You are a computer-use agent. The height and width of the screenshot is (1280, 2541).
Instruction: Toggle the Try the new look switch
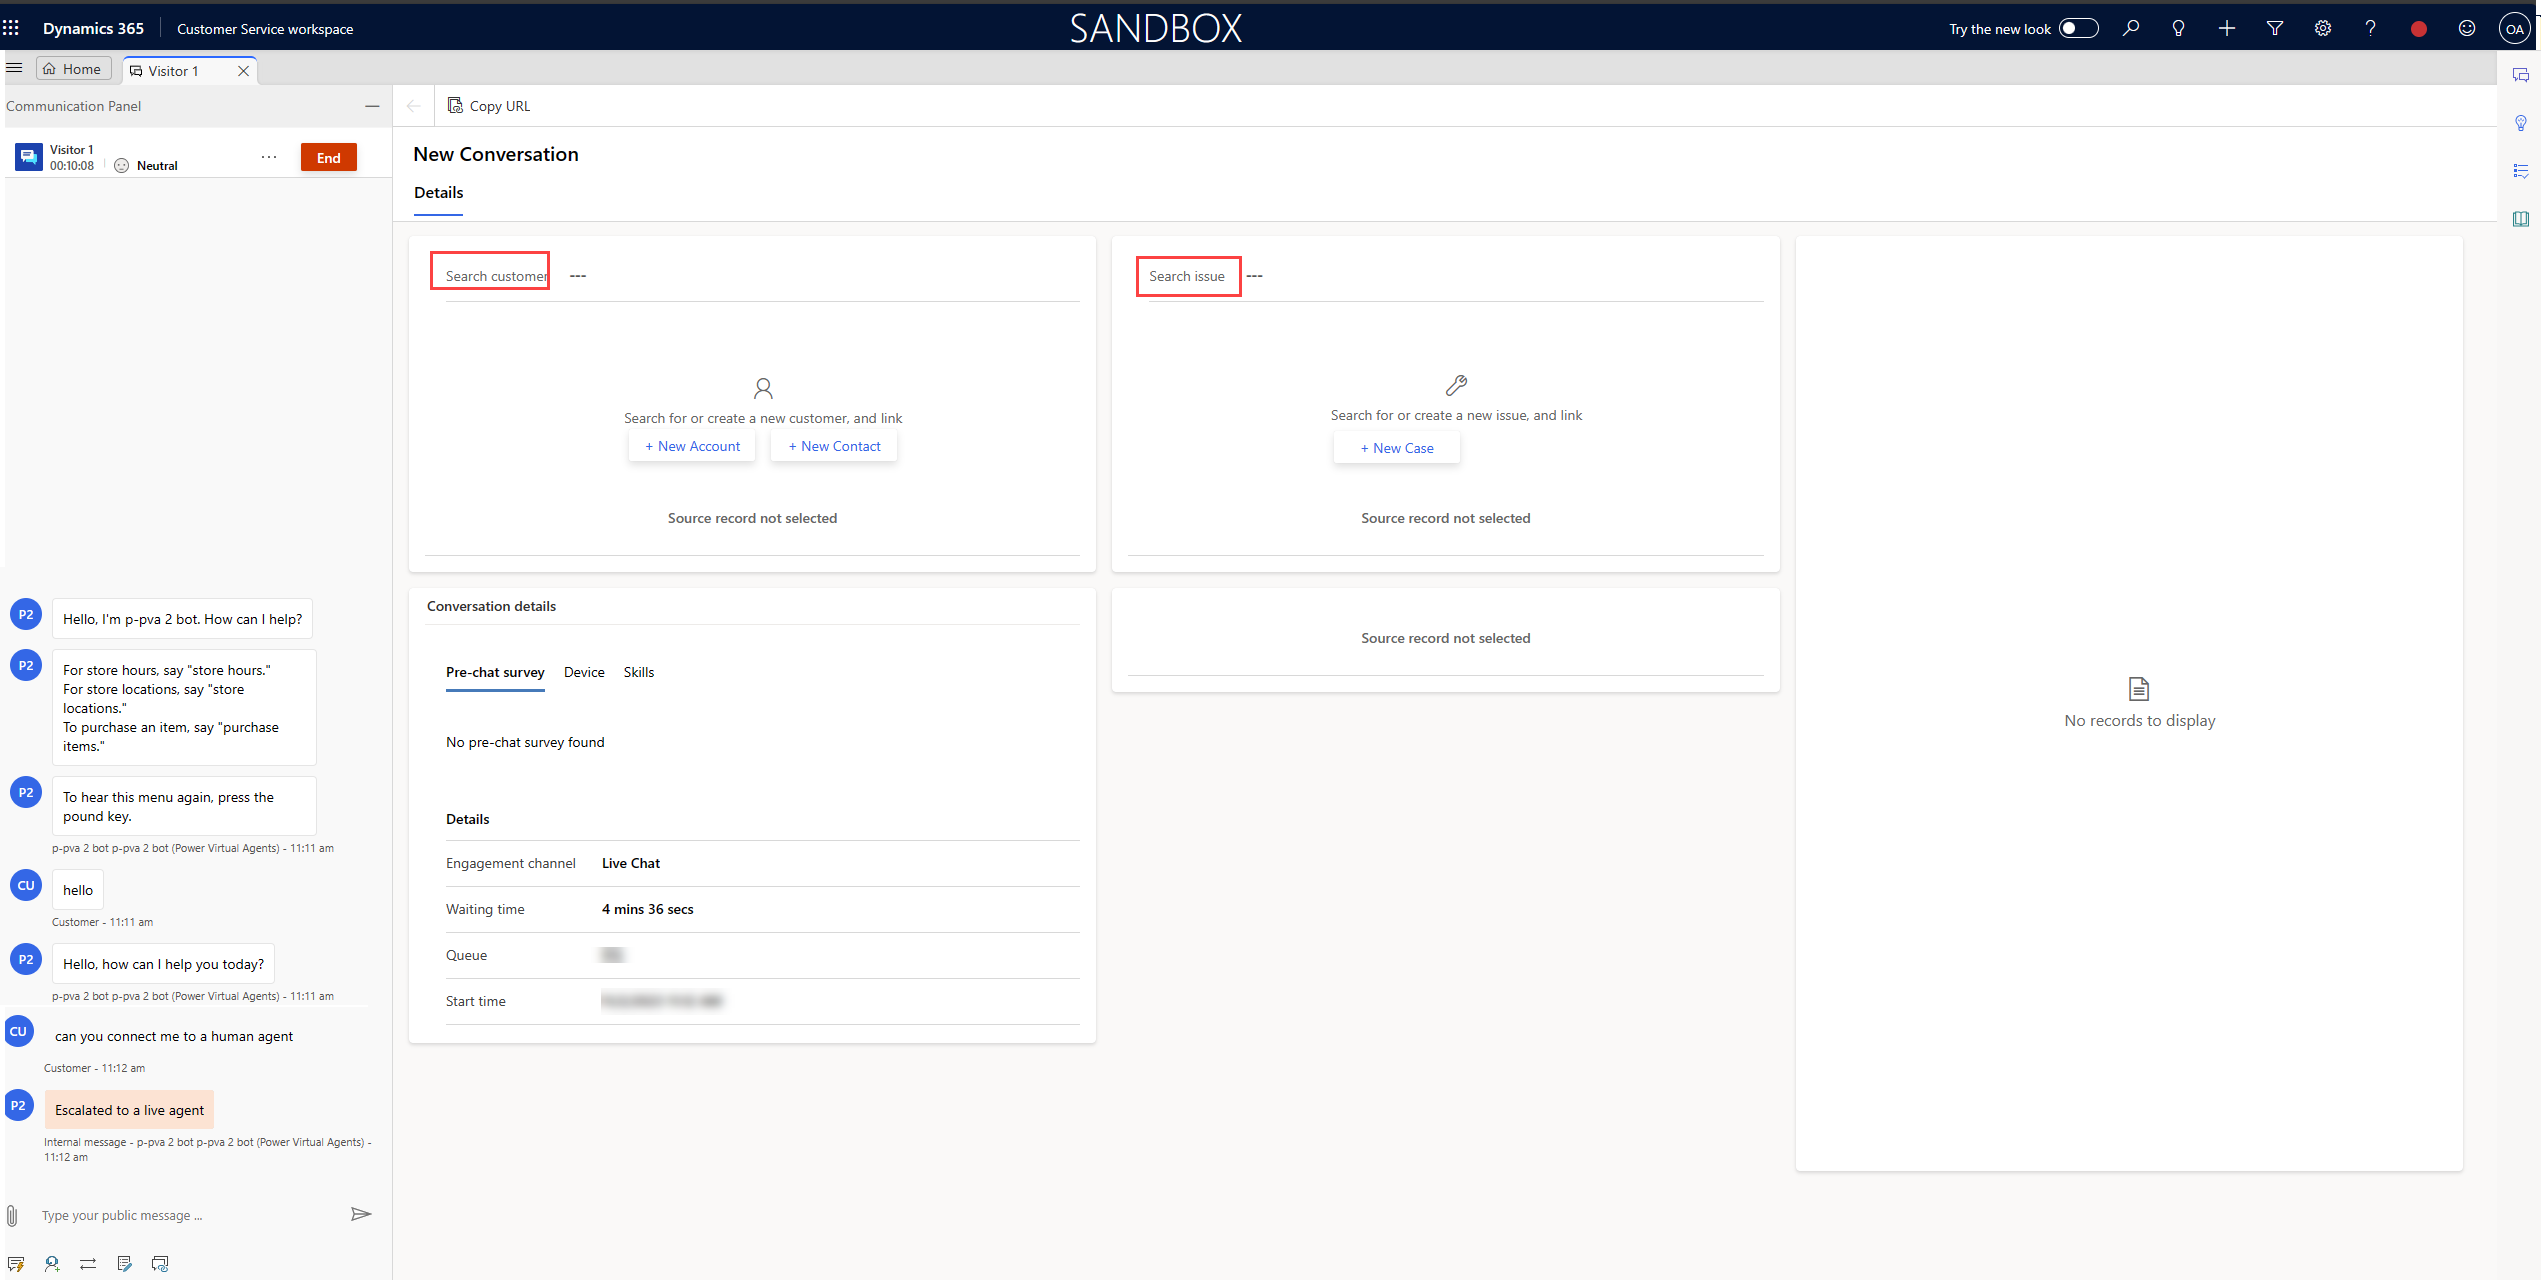pyautogui.click(x=2078, y=29)
